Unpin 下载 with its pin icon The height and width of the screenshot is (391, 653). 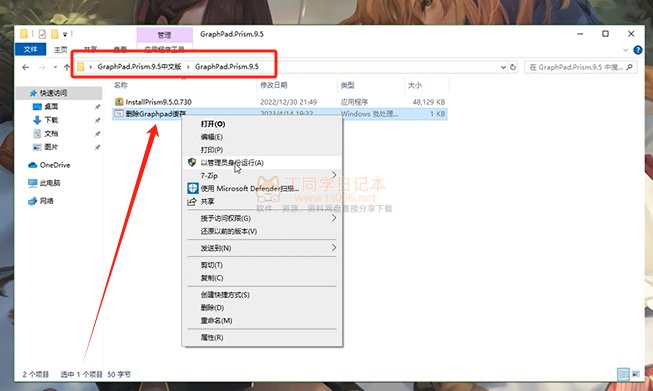click(x=97, y=120)
